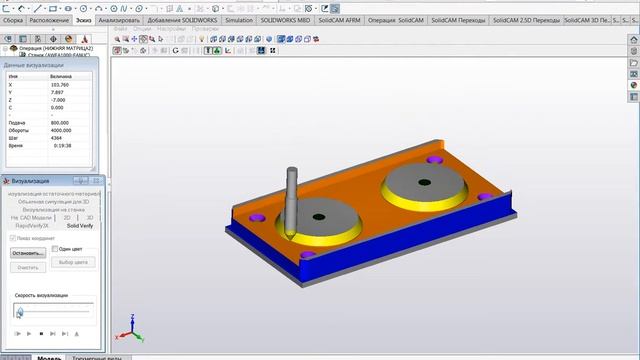Click the zoom magnifier icon in simulation toolbar
Image resolution: width=640 pixels, height=360 pixels.
pos(117,39)
